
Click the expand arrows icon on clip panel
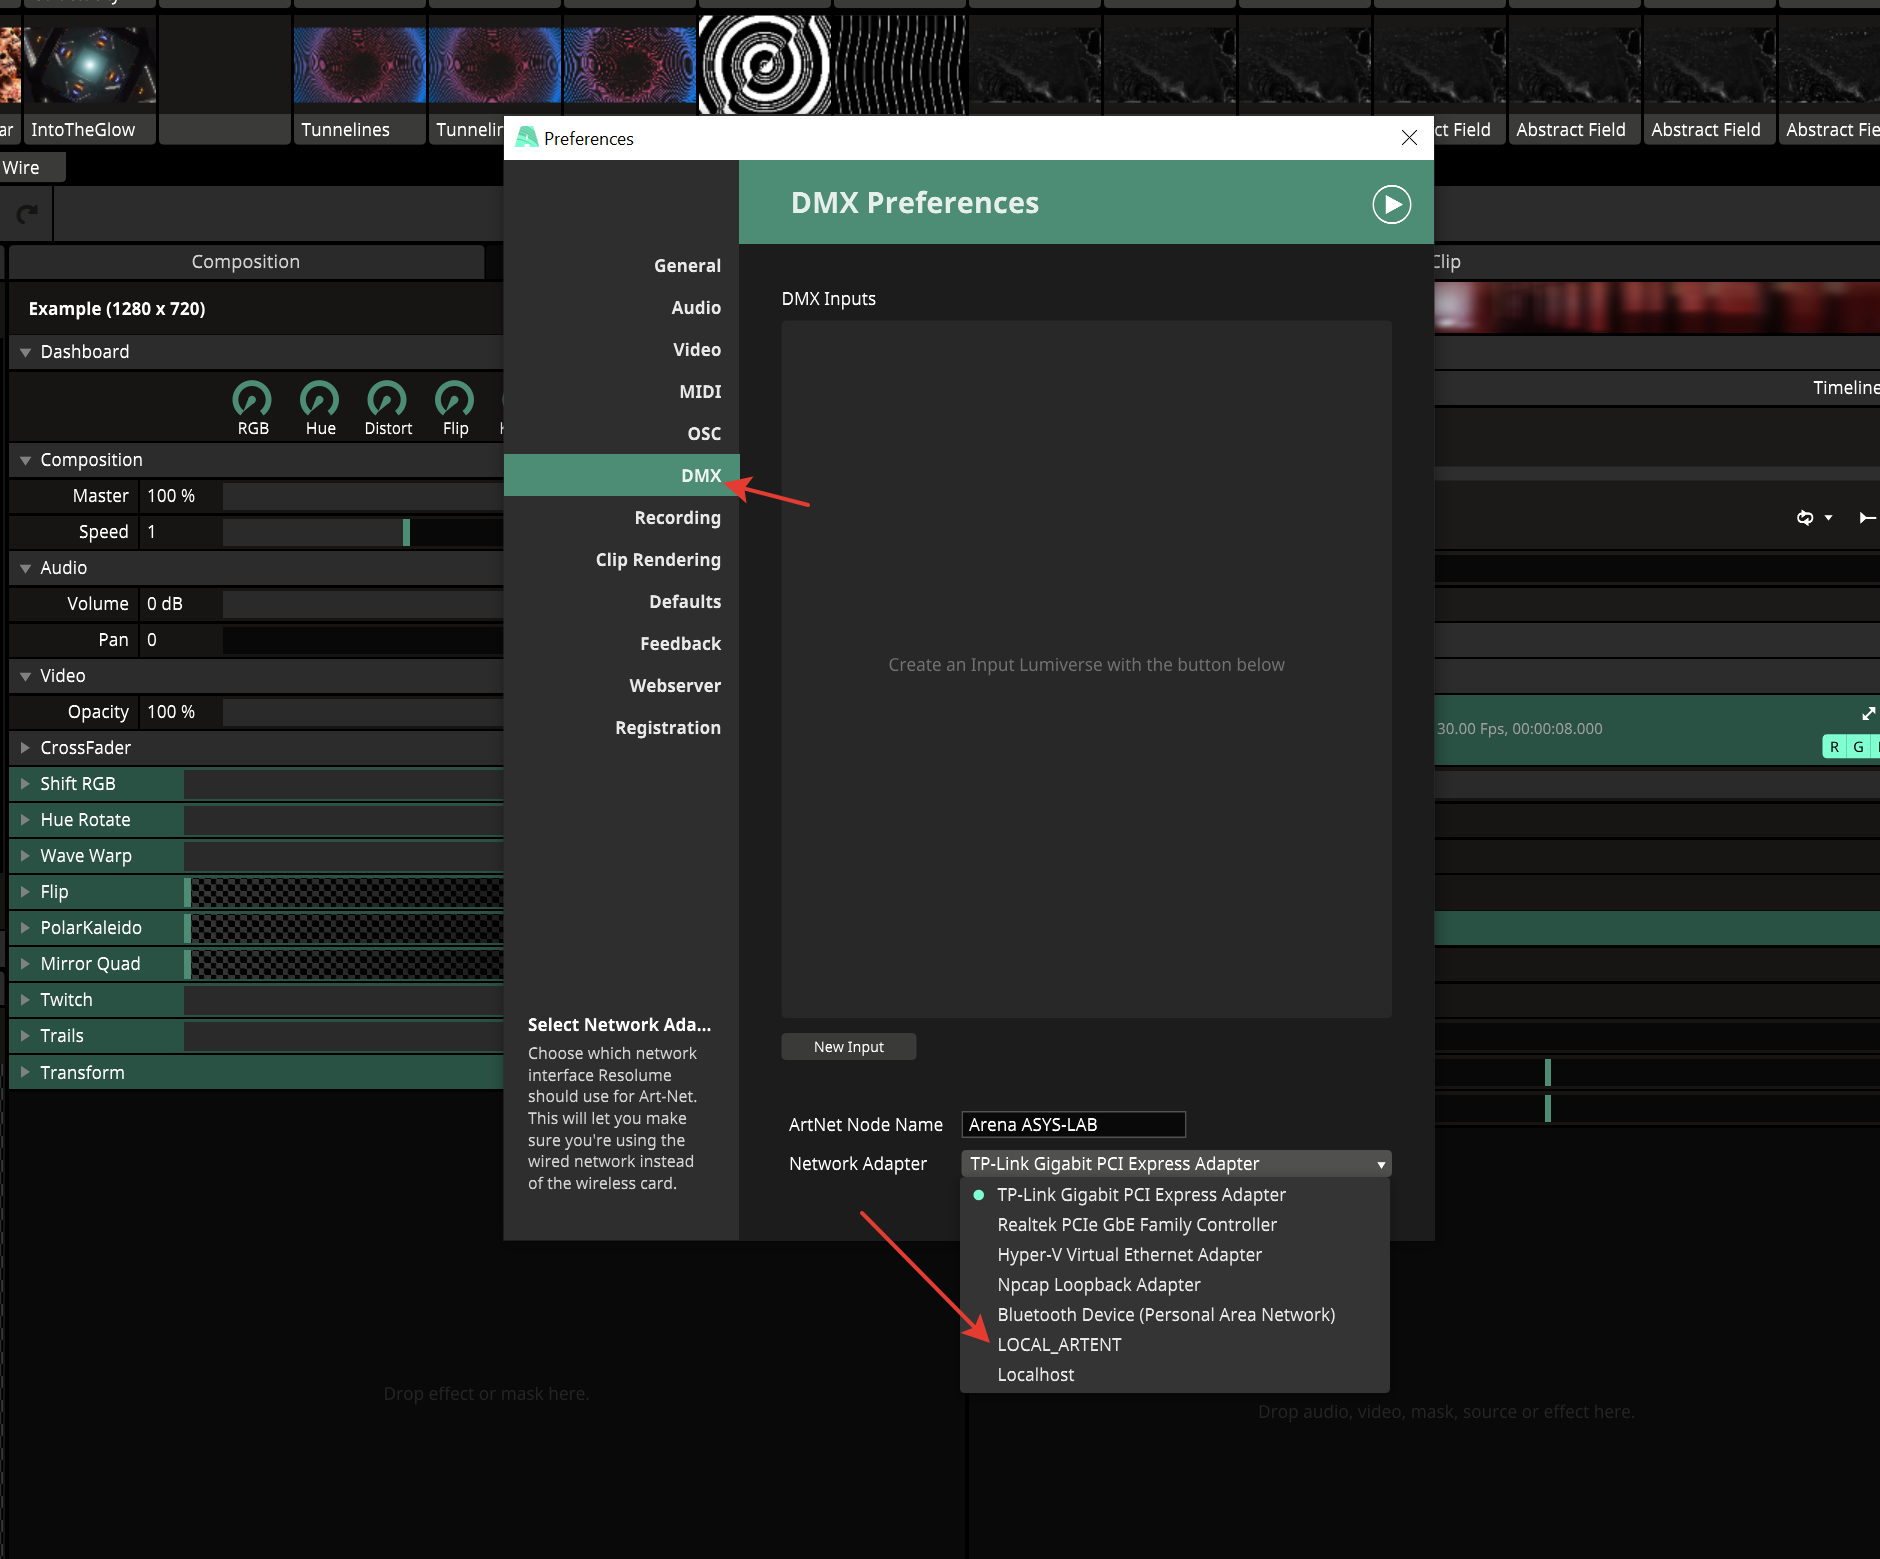(1868, 713)
